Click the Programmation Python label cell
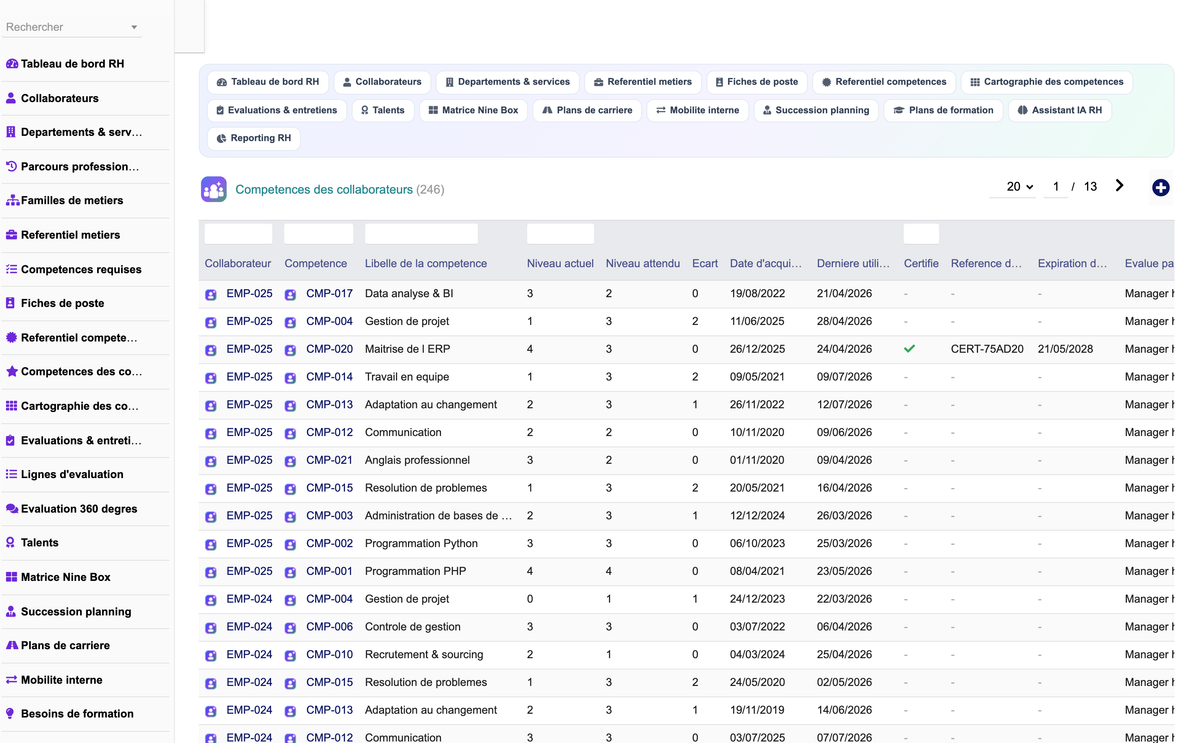The width and height of the screenshot is (1200, 743). click(421, 544)
